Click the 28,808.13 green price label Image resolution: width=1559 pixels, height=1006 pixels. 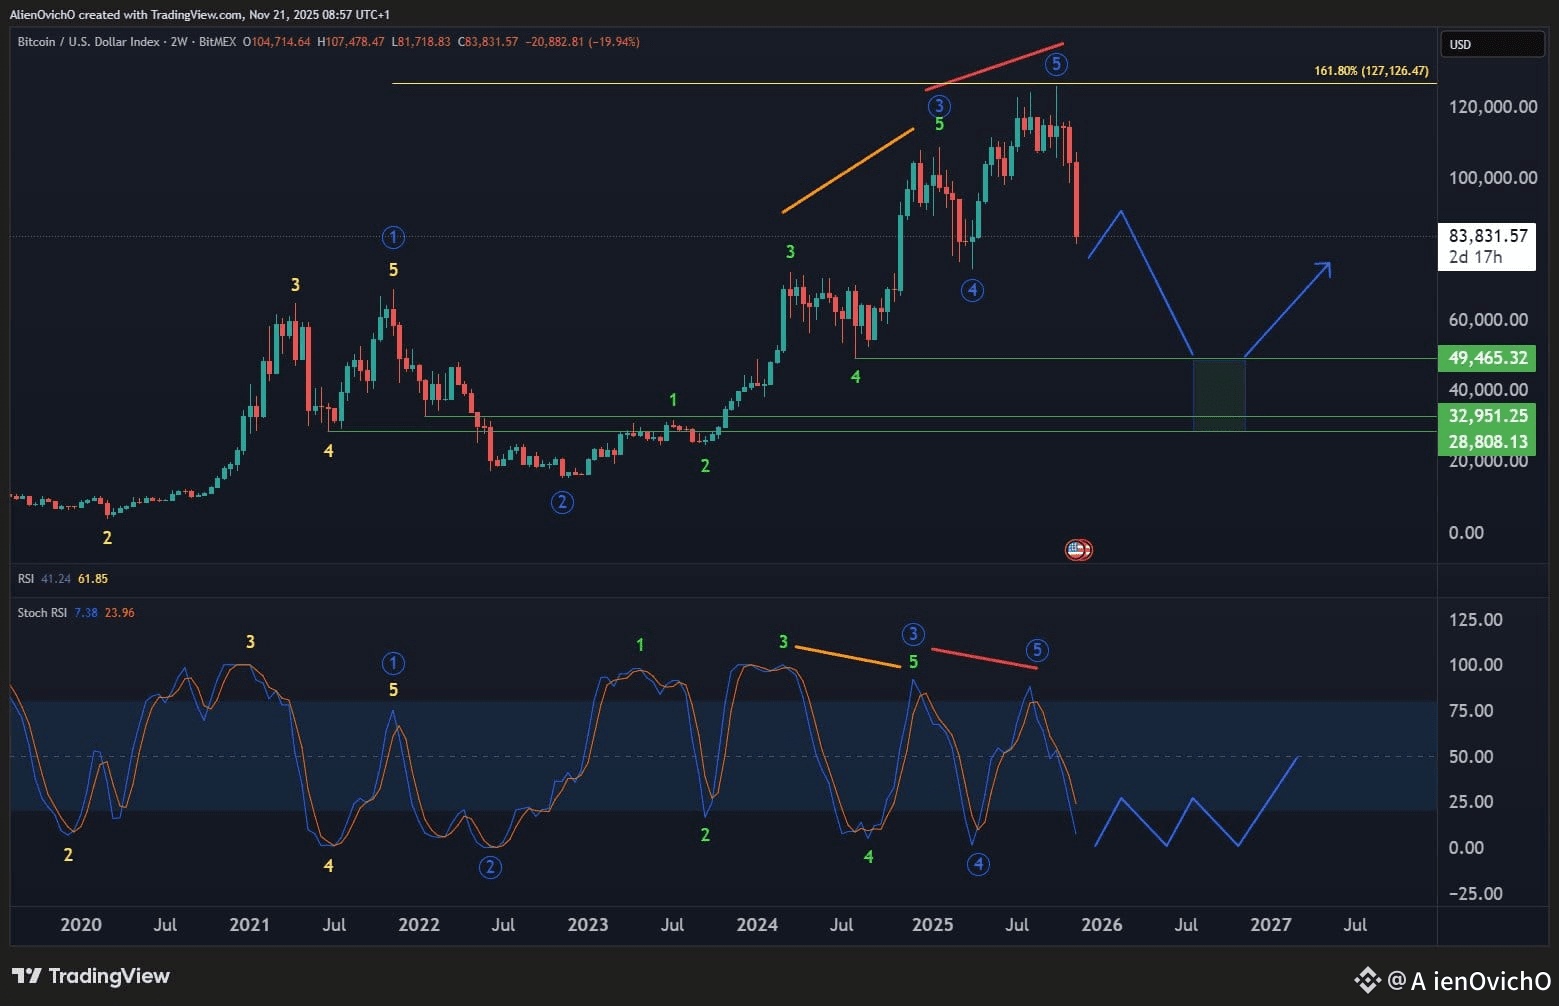pyautogui.click(x=1488, y=442)
